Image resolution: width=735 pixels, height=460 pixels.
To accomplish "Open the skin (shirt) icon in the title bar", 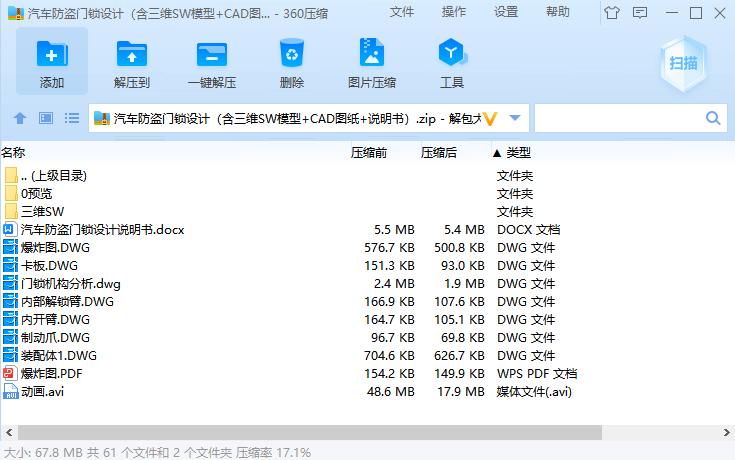I will click(x=612, y=13).
